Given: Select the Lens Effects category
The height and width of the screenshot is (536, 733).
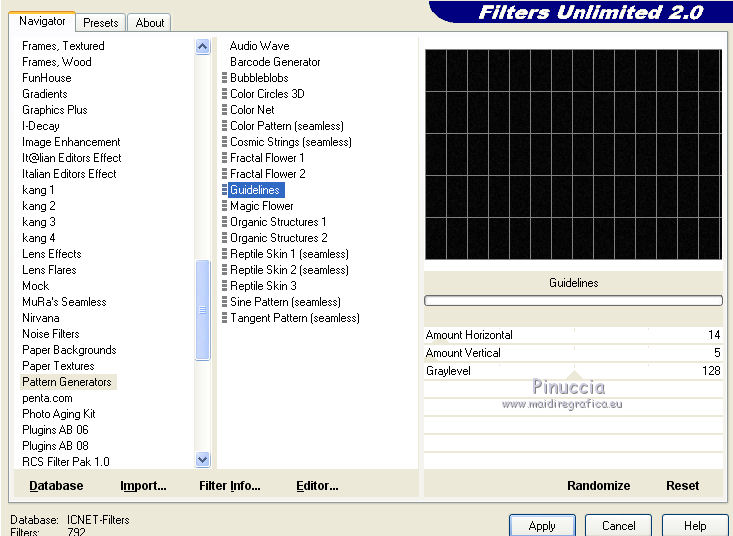Looking at the screenshot, I should pos(51,254).
